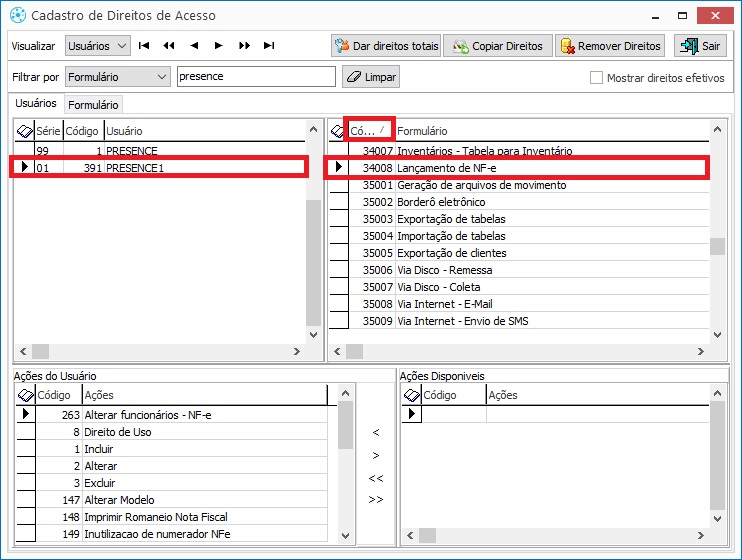Select form 35003 Exportação de tabelas
Viewport: 742px width, 560px height.
tap(519, 219)
